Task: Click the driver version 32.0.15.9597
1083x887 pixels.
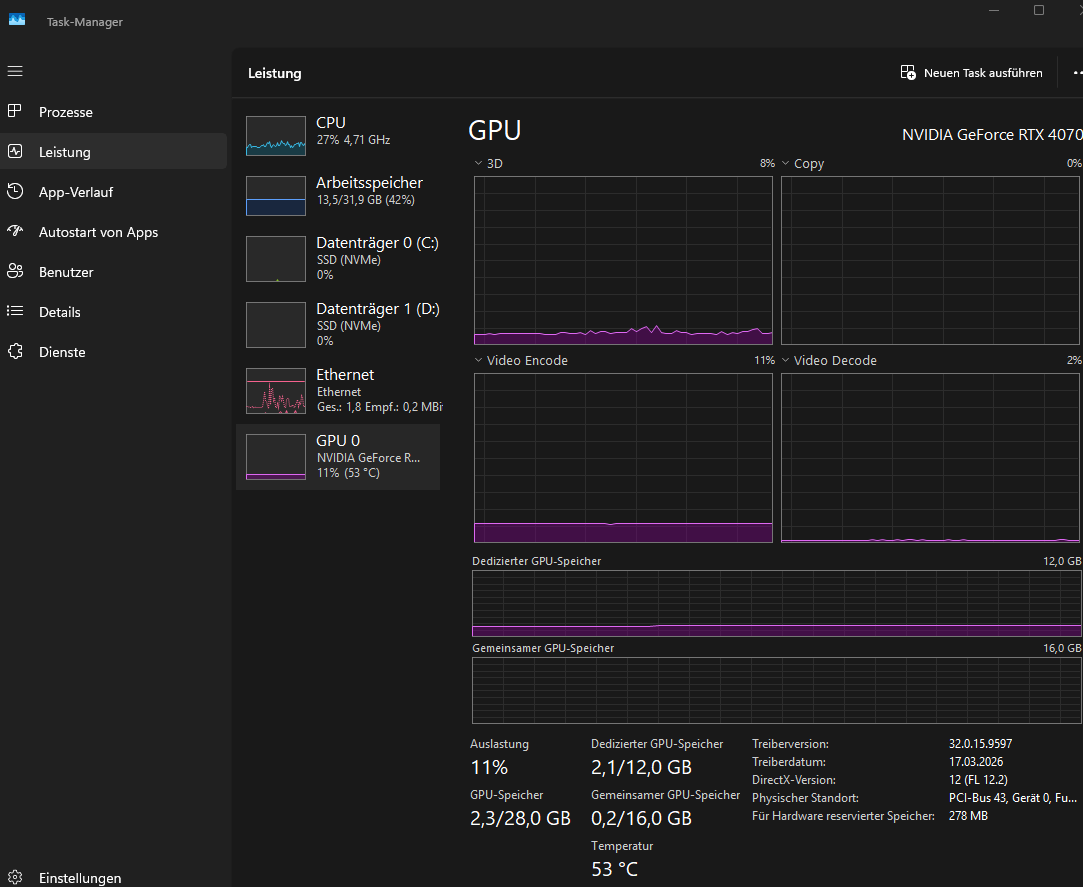Action: coord(980,744)
